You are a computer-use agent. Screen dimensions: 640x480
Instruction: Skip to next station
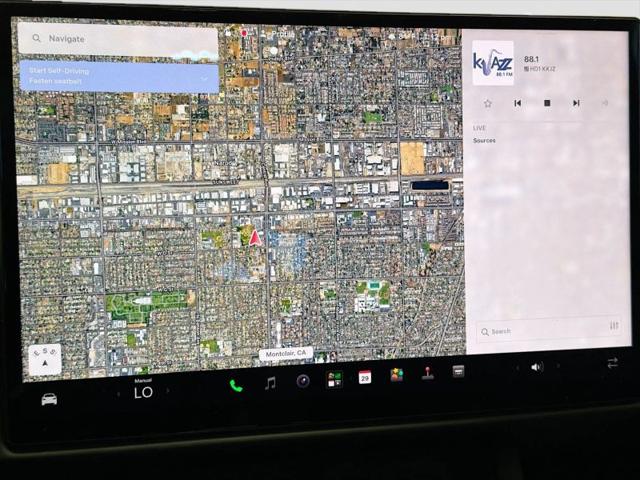tap(576, 103)
